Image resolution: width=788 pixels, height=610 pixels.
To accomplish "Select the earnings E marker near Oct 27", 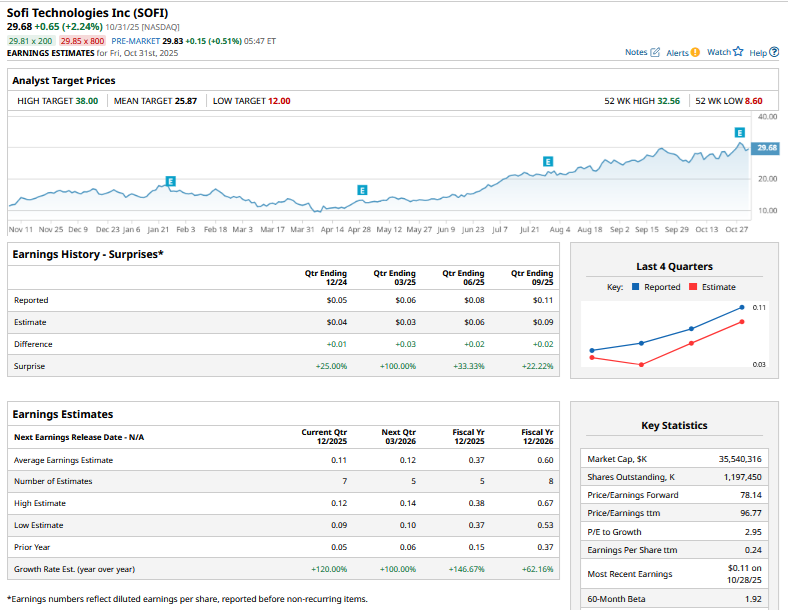I will [x=740, y=132].
